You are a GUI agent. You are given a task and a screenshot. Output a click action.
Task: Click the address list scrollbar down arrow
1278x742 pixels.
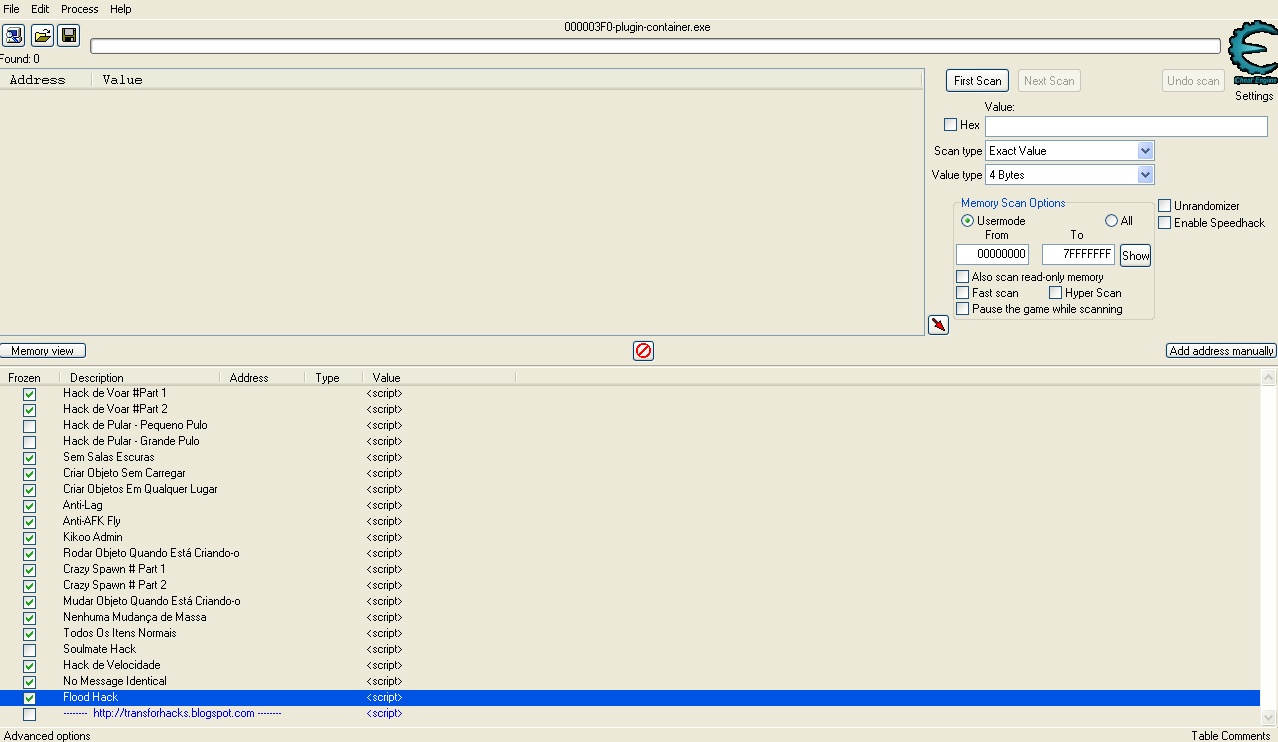coord(1269,717)
